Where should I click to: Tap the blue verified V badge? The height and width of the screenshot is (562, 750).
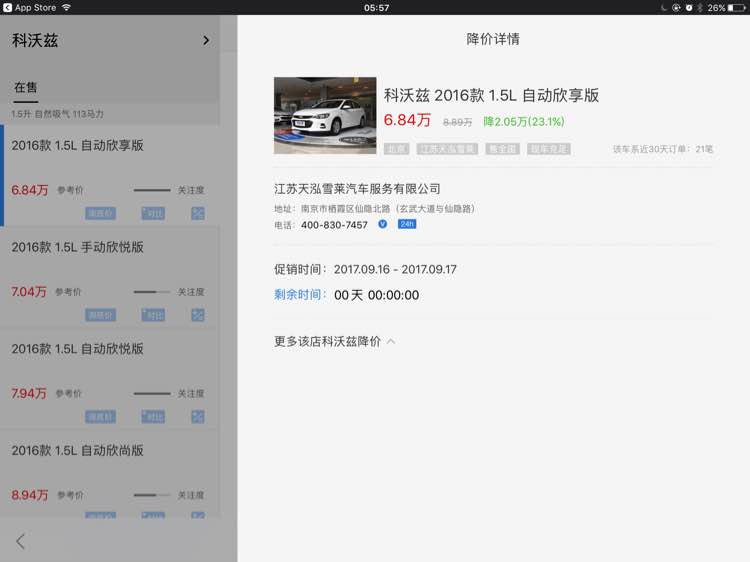coord(383,224)
